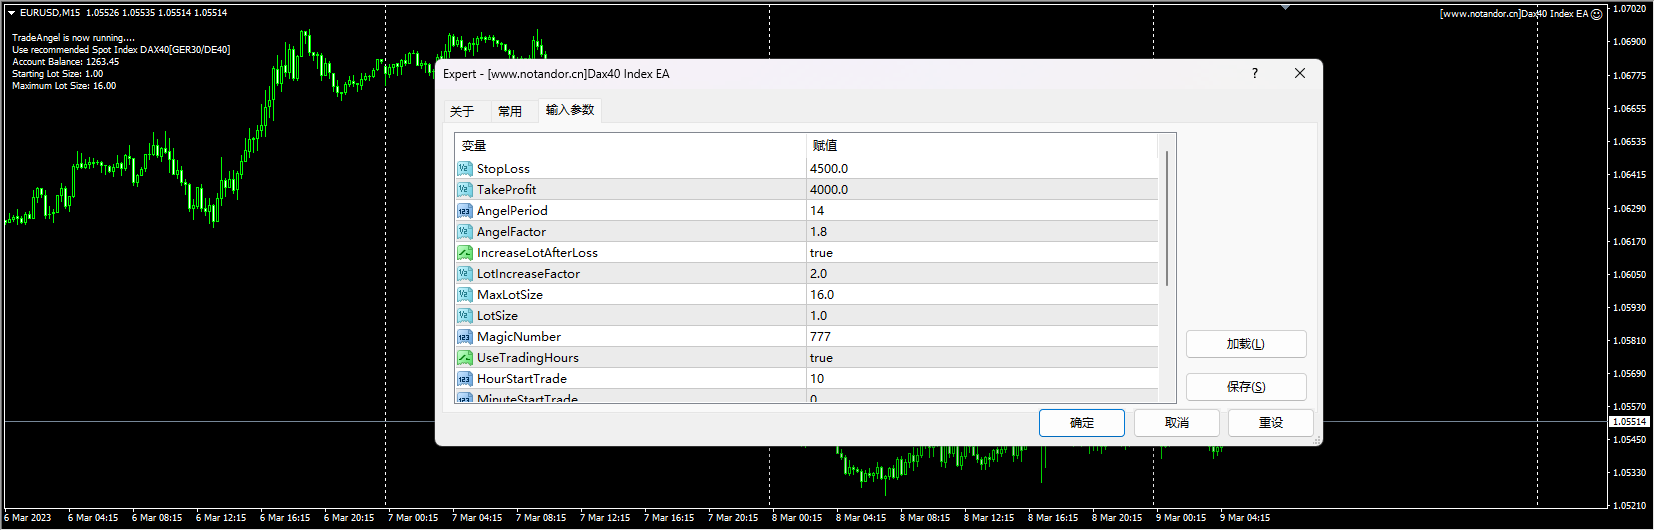Click the MagicNumber integer type icon

tap(464, 337)
